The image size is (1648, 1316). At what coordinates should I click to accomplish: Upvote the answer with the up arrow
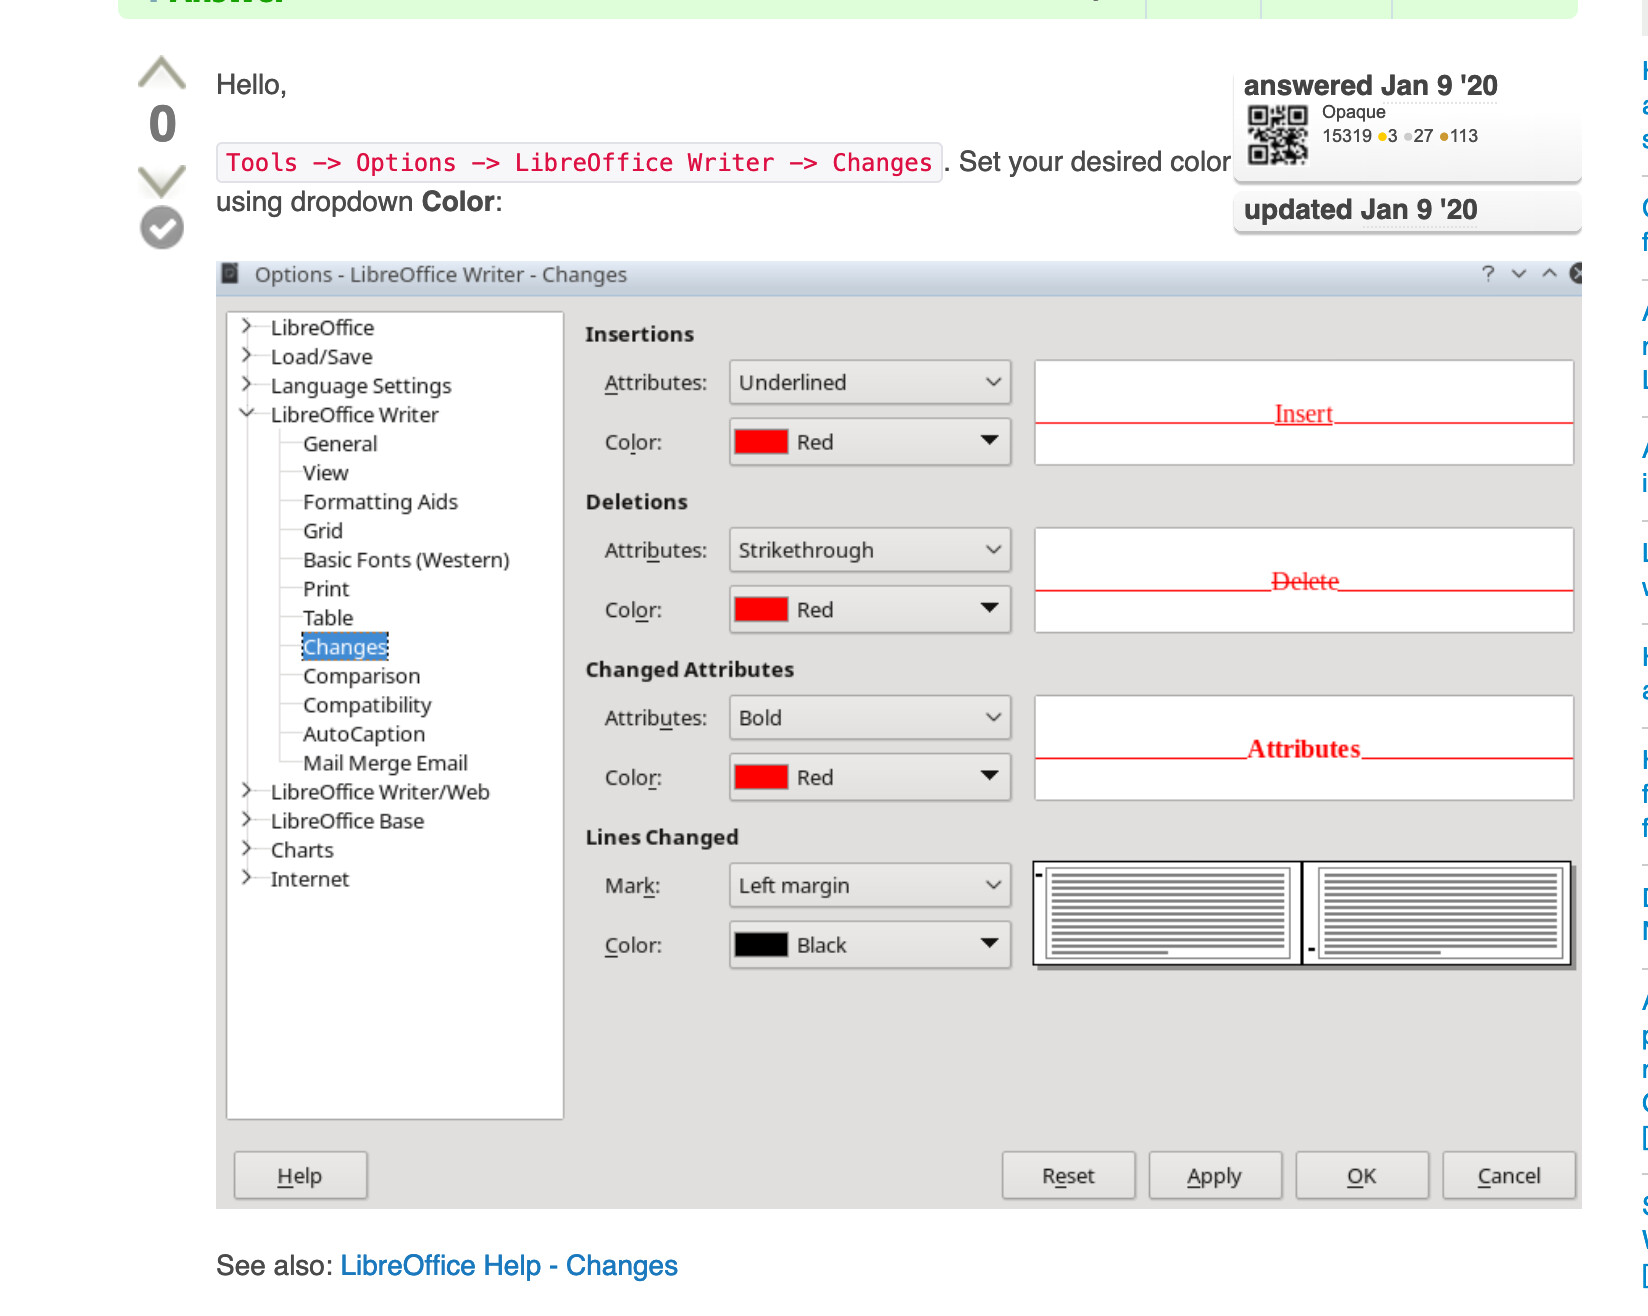pos(161,74)
